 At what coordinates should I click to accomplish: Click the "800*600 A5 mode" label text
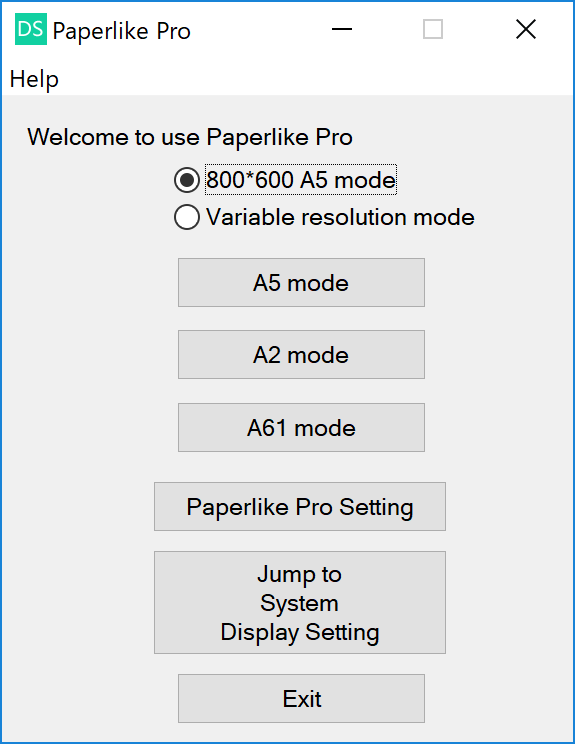(301, 180)
